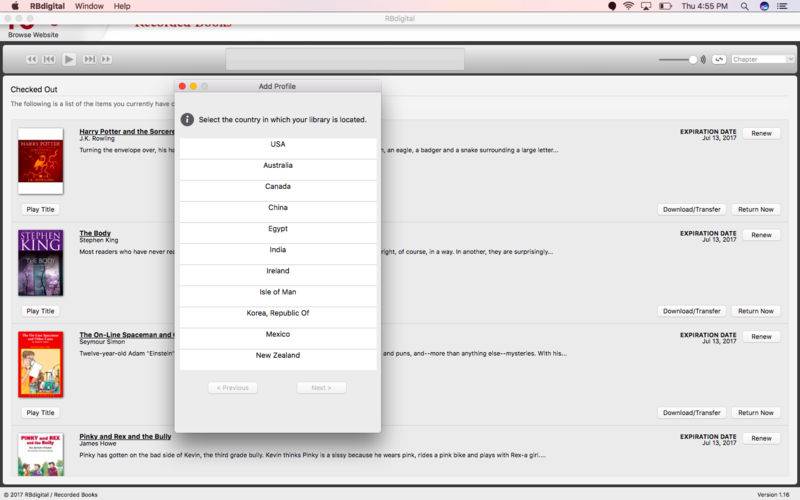The height and width of the screenshot is (500, 800).
Task: Open the Help menu
Action: (122, 6)
